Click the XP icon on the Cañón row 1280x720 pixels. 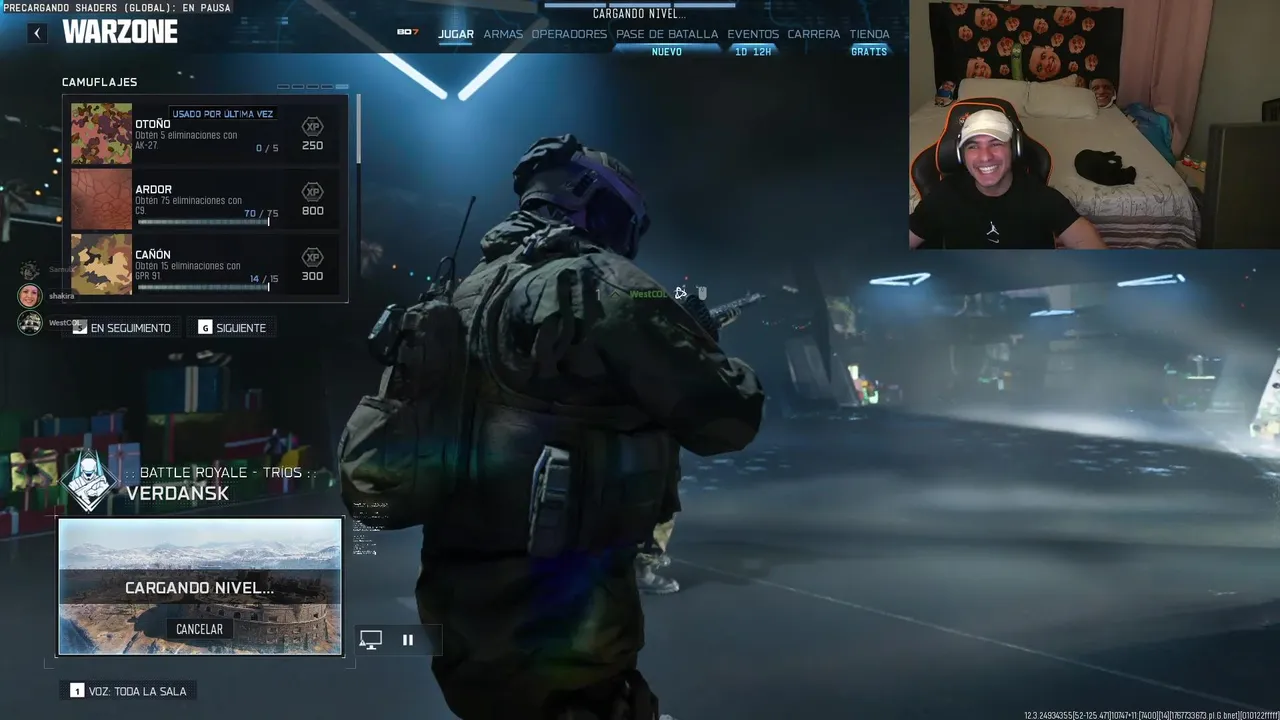[x=312, y=257]
